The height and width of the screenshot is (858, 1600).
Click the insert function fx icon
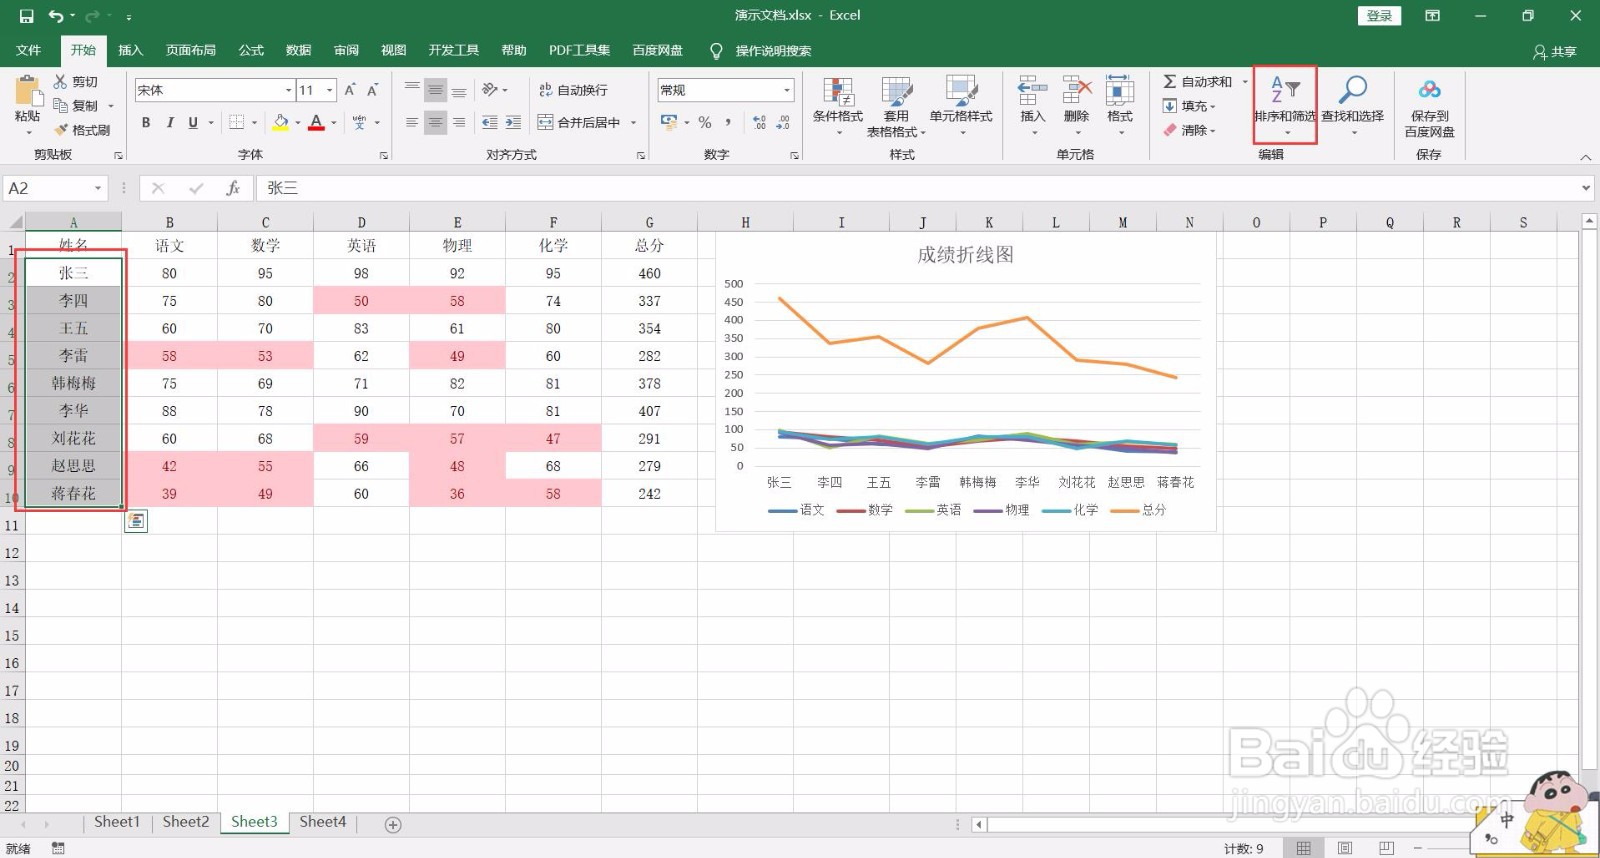[232, 188]
